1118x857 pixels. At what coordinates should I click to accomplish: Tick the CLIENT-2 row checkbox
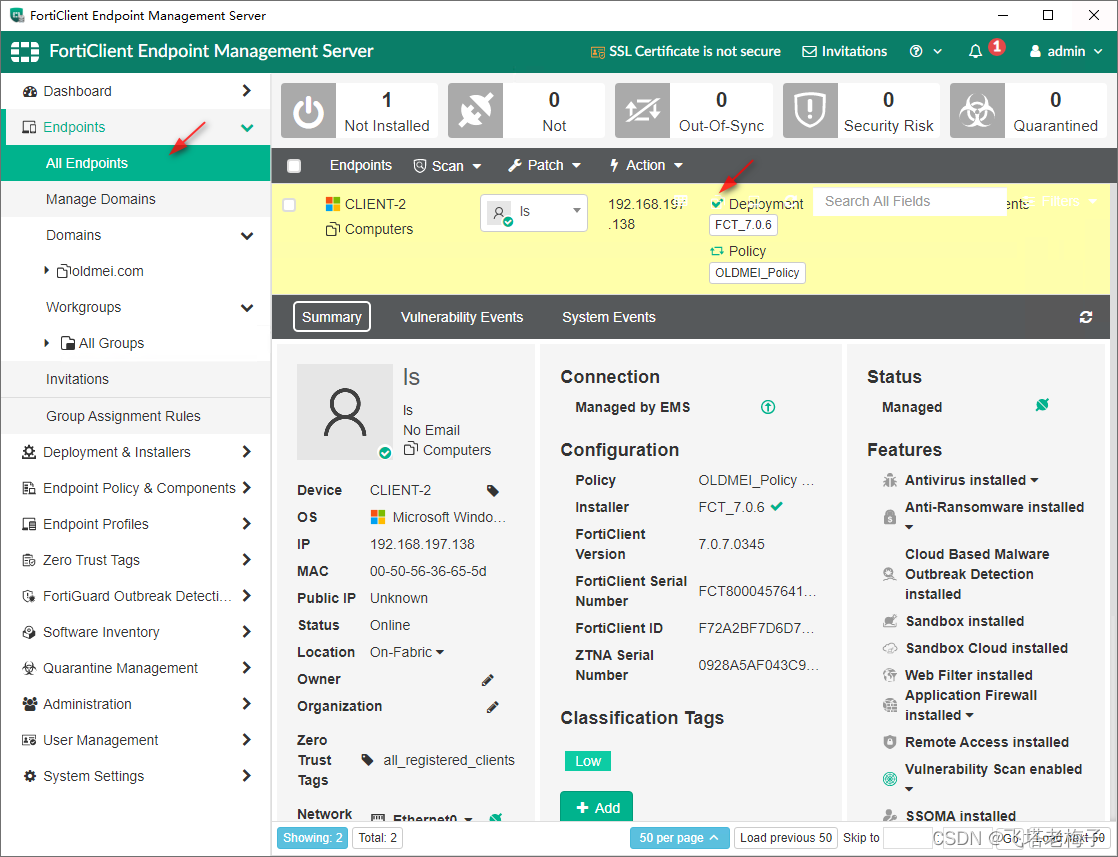pos(289,205)
